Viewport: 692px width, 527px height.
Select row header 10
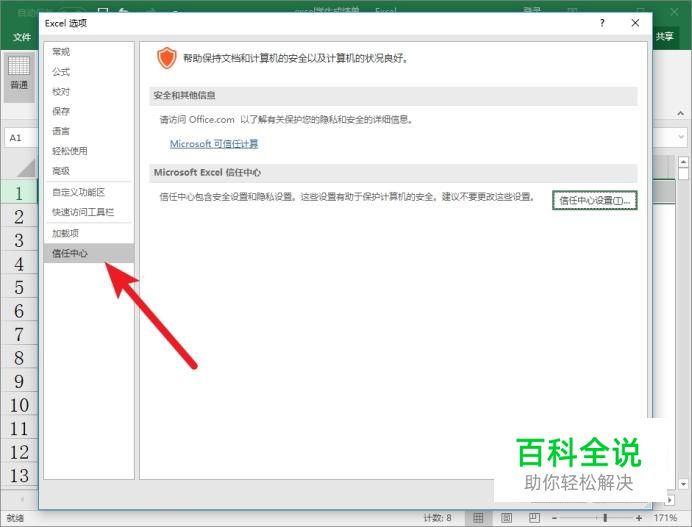click(19, 405)
